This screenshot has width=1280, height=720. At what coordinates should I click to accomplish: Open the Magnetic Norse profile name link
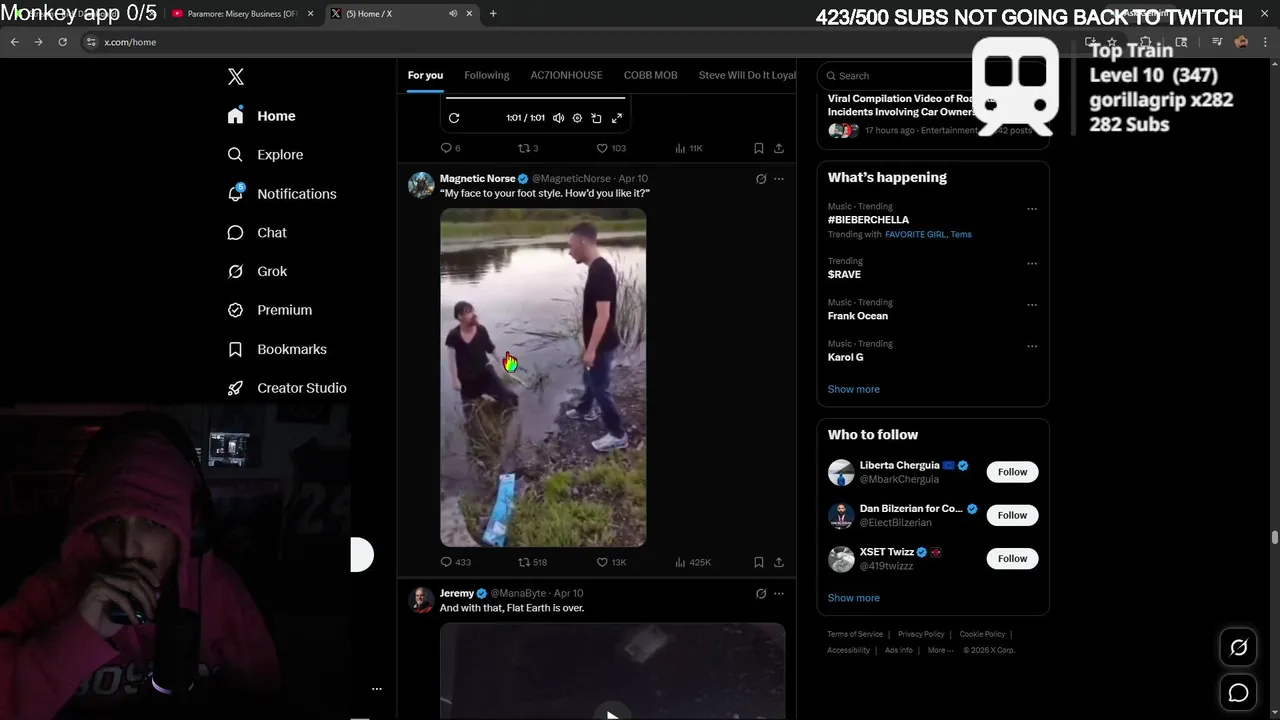tap(477, 179)
